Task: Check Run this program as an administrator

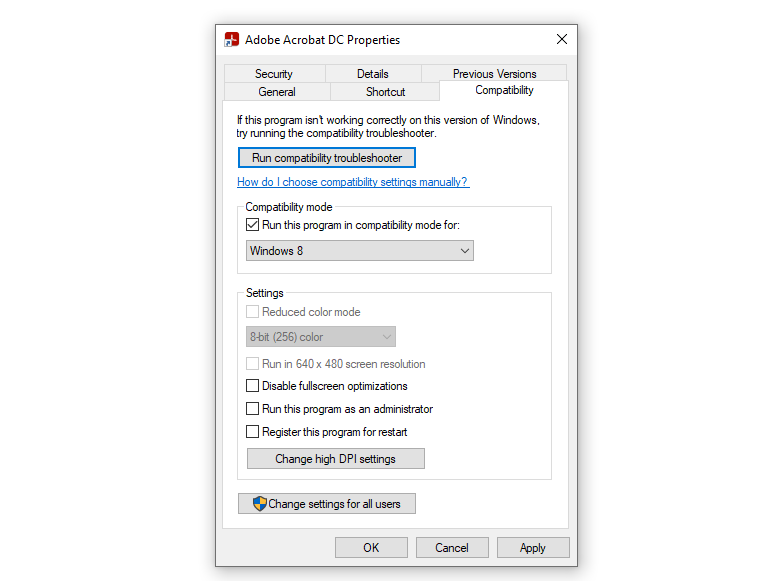Action: (252, 409)
